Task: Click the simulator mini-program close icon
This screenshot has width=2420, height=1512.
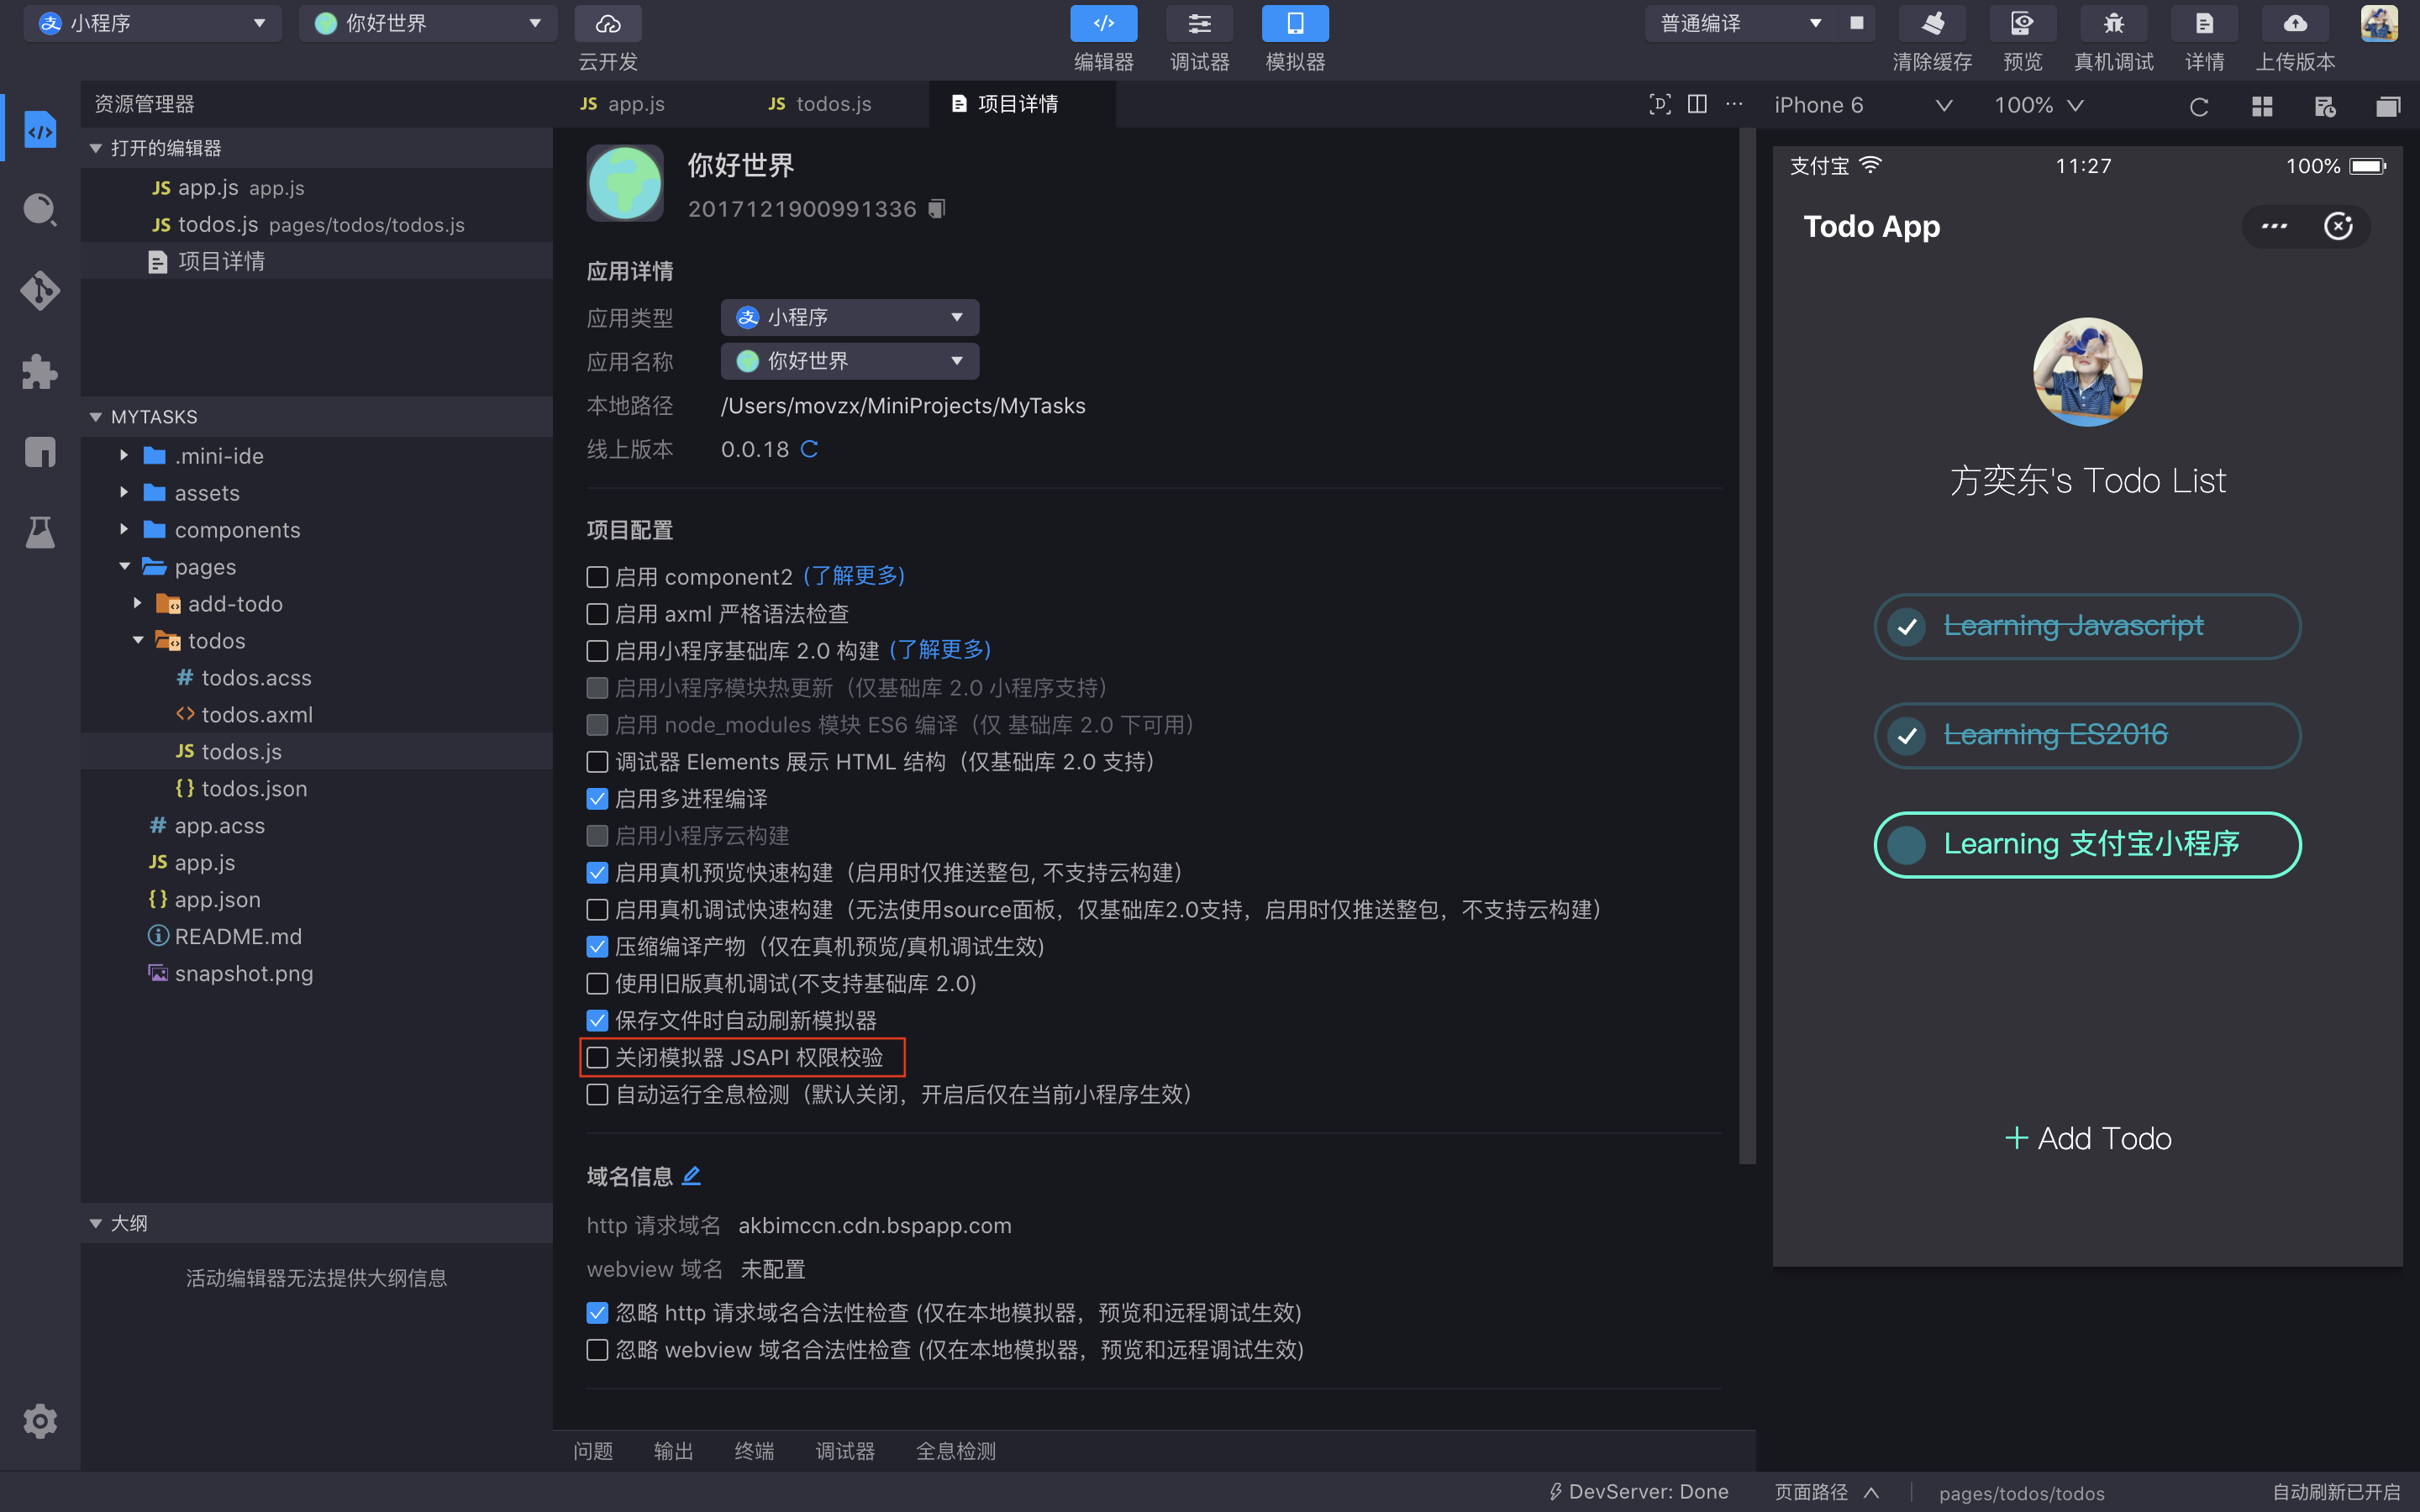Action: click(2337, 226)
